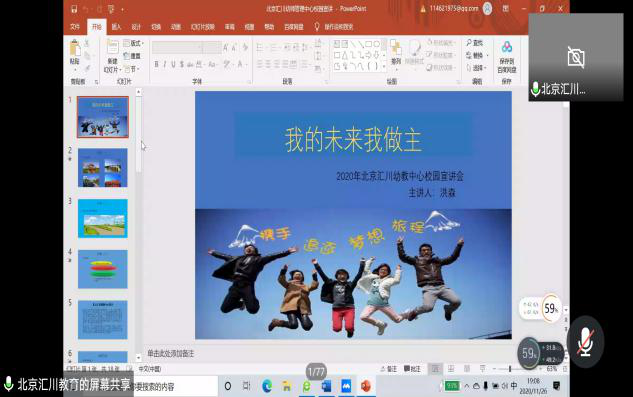Open the Insert (插入) ribbon tab
This screenshot has height=397, width=633.
tap(116, 27)
